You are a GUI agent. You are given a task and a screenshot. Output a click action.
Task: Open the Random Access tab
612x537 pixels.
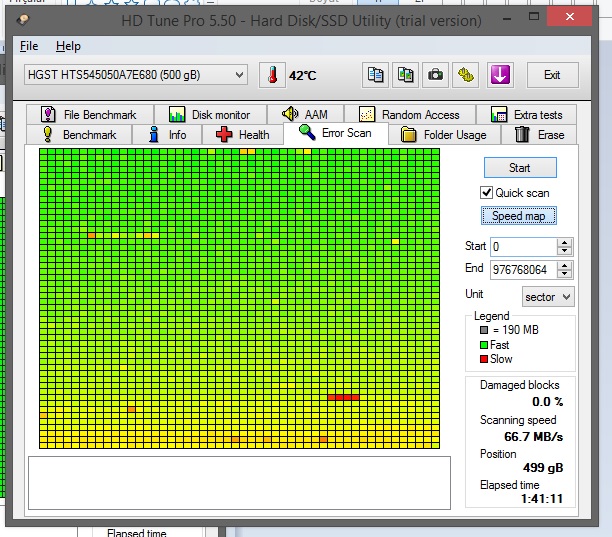tap(410, 115)
